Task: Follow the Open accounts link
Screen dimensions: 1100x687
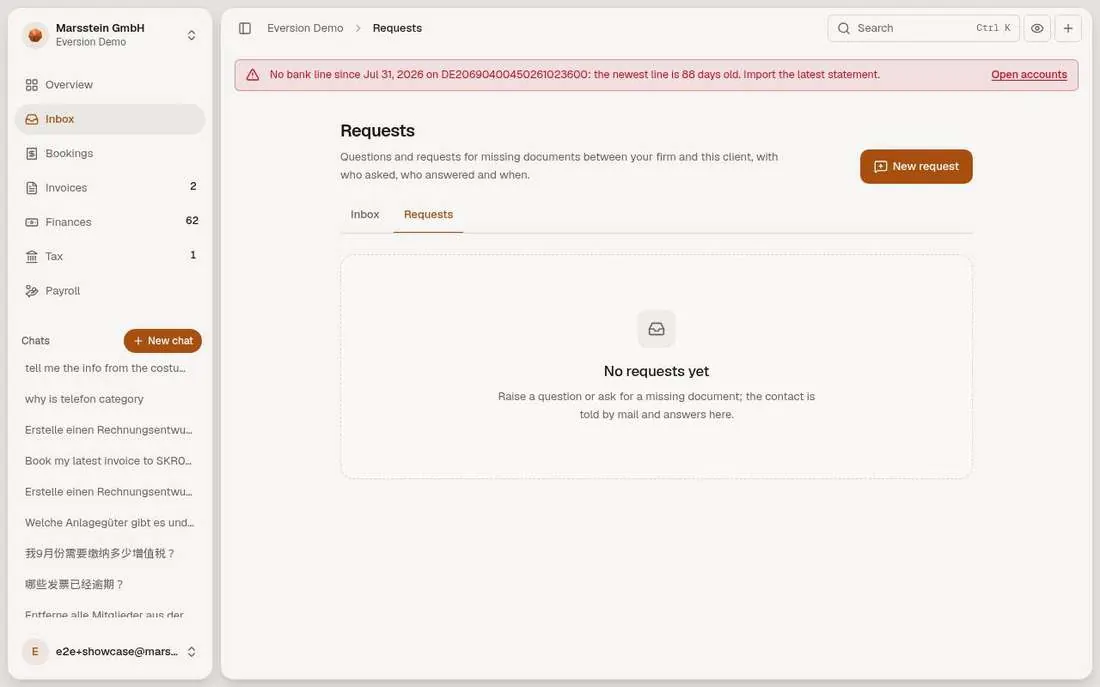Action: coord(1028,74)
